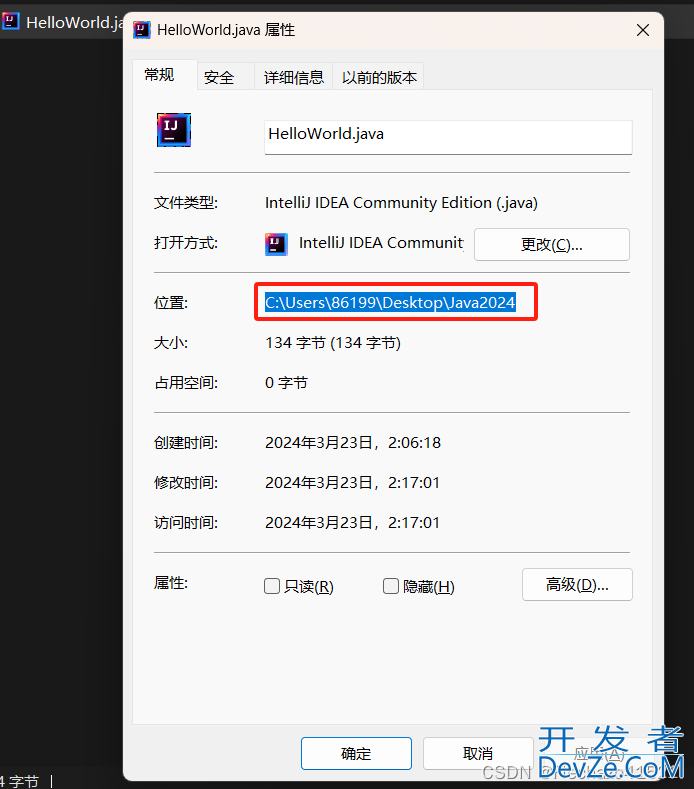Click the HelloWorld.java filename field
This screenshot has width=694, height=789.
(x=448, y=136)
